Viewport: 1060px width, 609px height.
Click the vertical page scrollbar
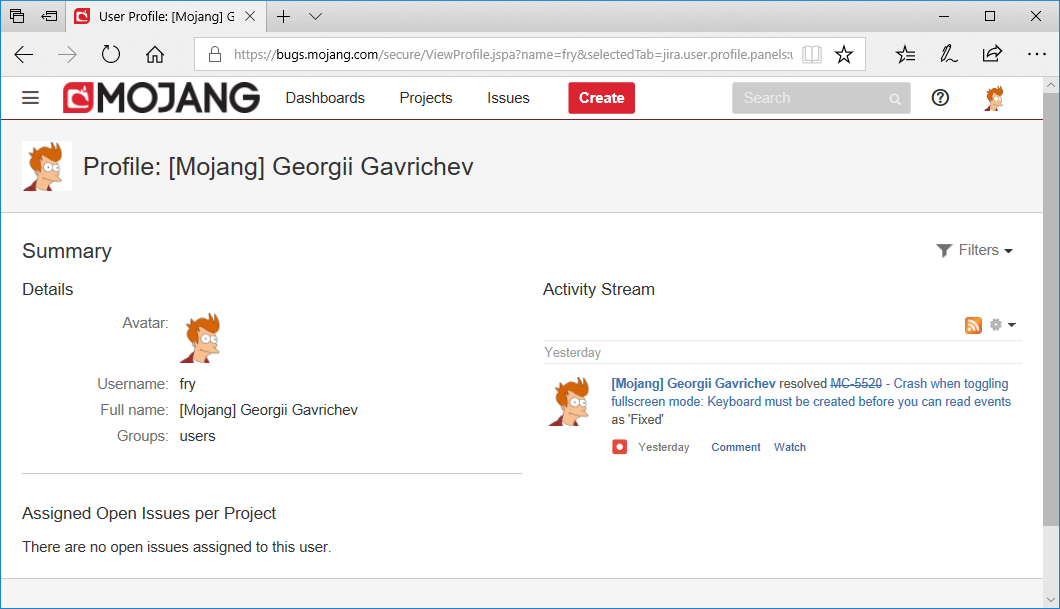[x=1050, y=300]
